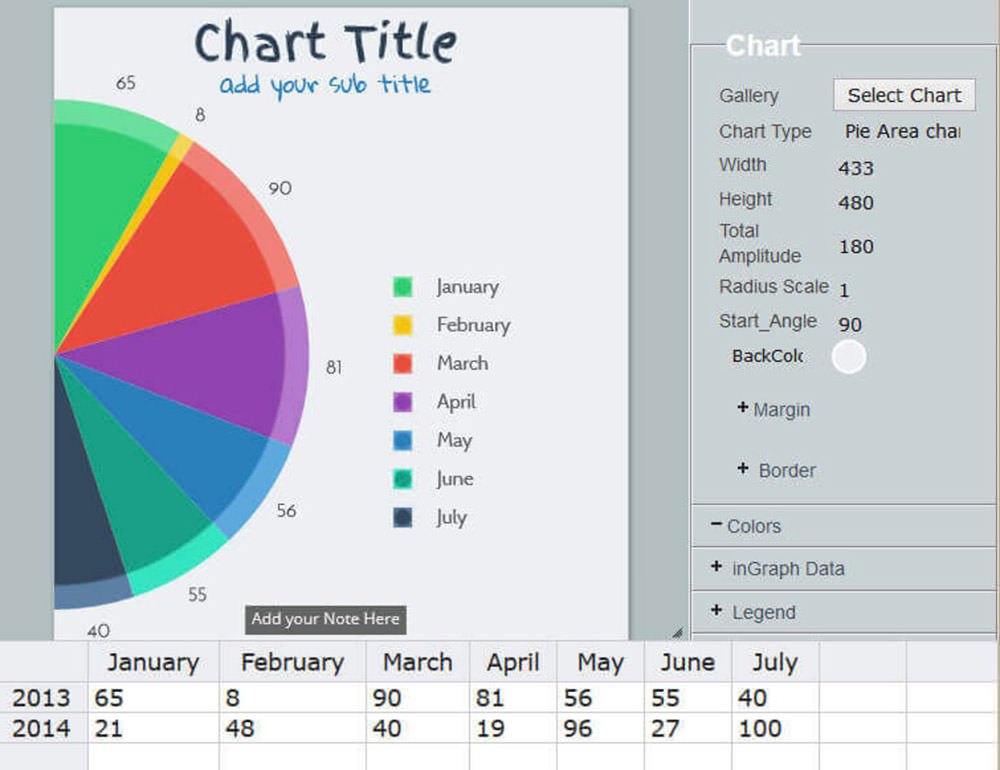Open the BackColor picker circle
Screen dimensions: 1000x770
(848, 356)
